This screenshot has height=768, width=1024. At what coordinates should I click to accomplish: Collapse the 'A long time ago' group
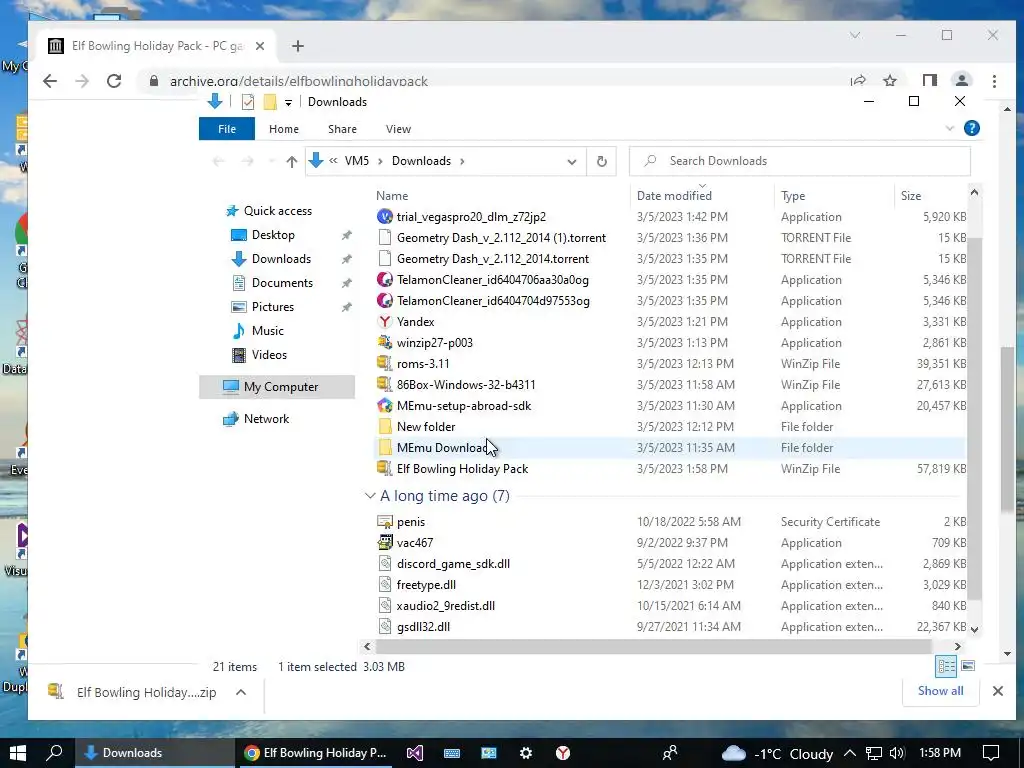(370, 496)
